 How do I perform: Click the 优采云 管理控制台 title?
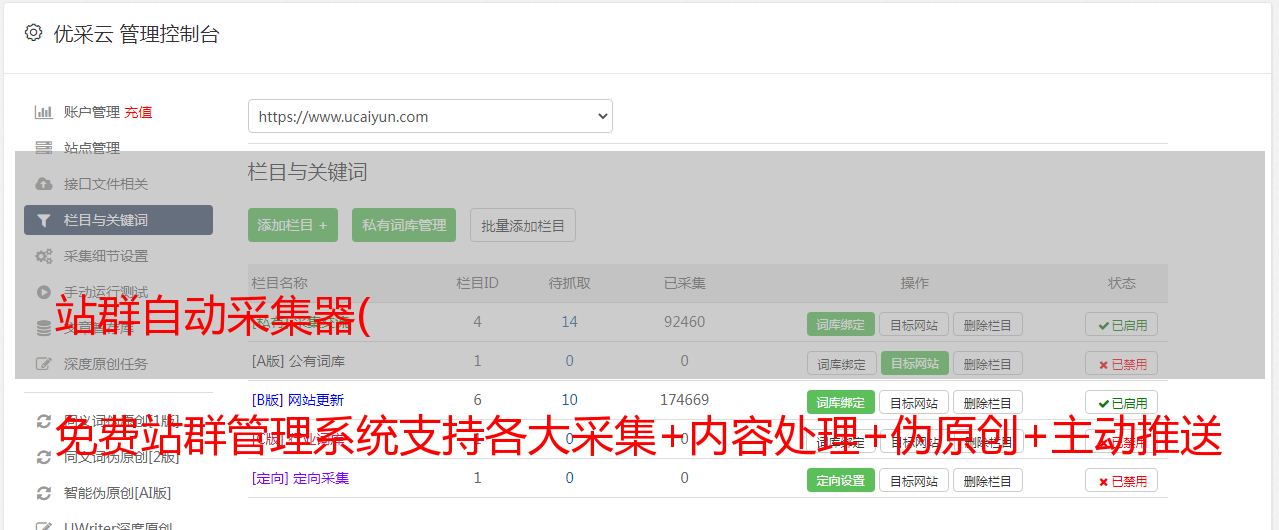click(x=136, y=34)
